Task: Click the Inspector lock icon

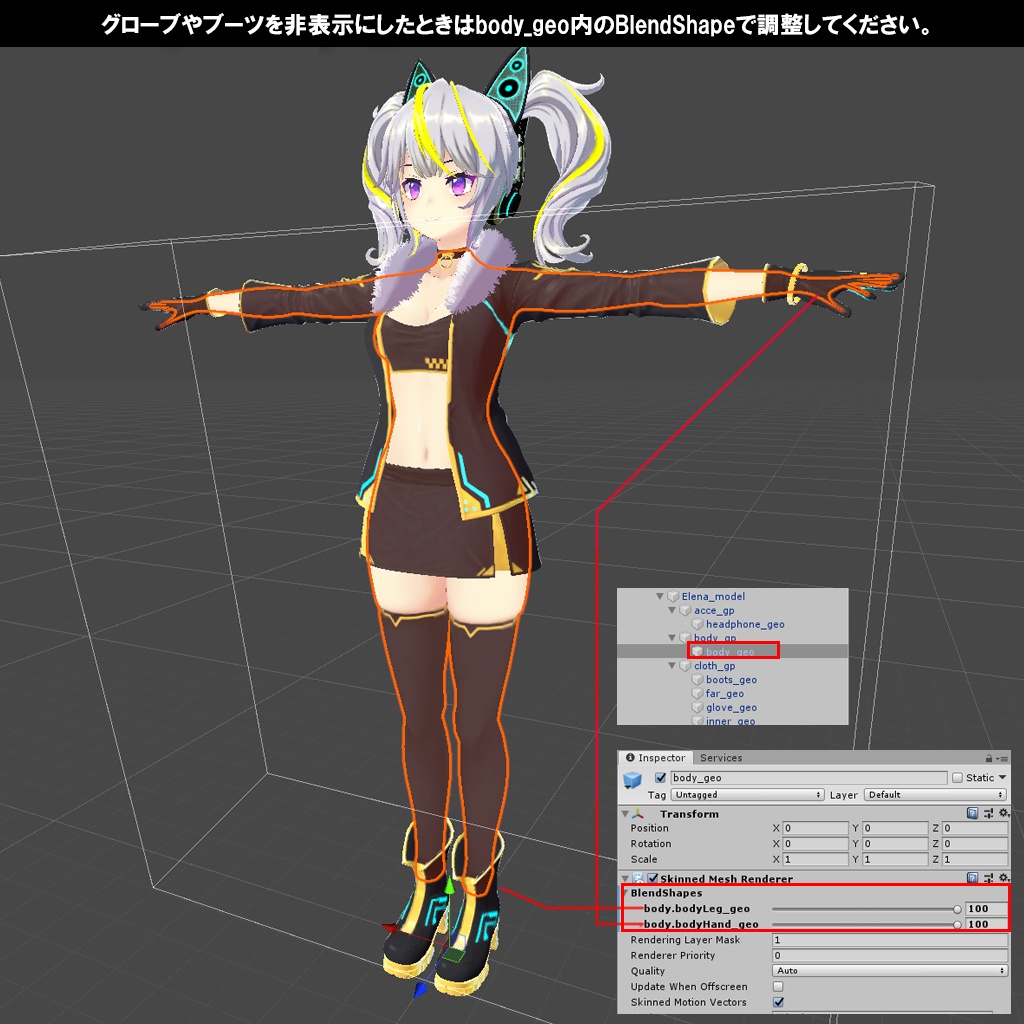Action: pyautogui.click(x=987, y=758)
